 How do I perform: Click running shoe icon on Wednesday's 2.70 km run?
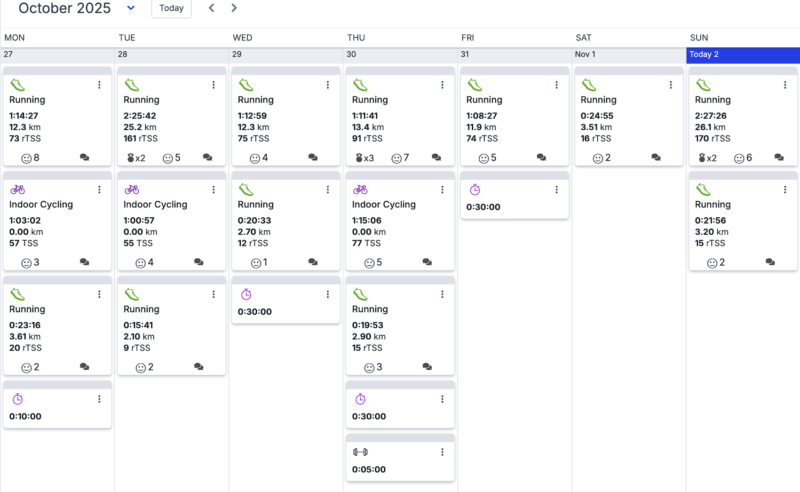point(246,190)
